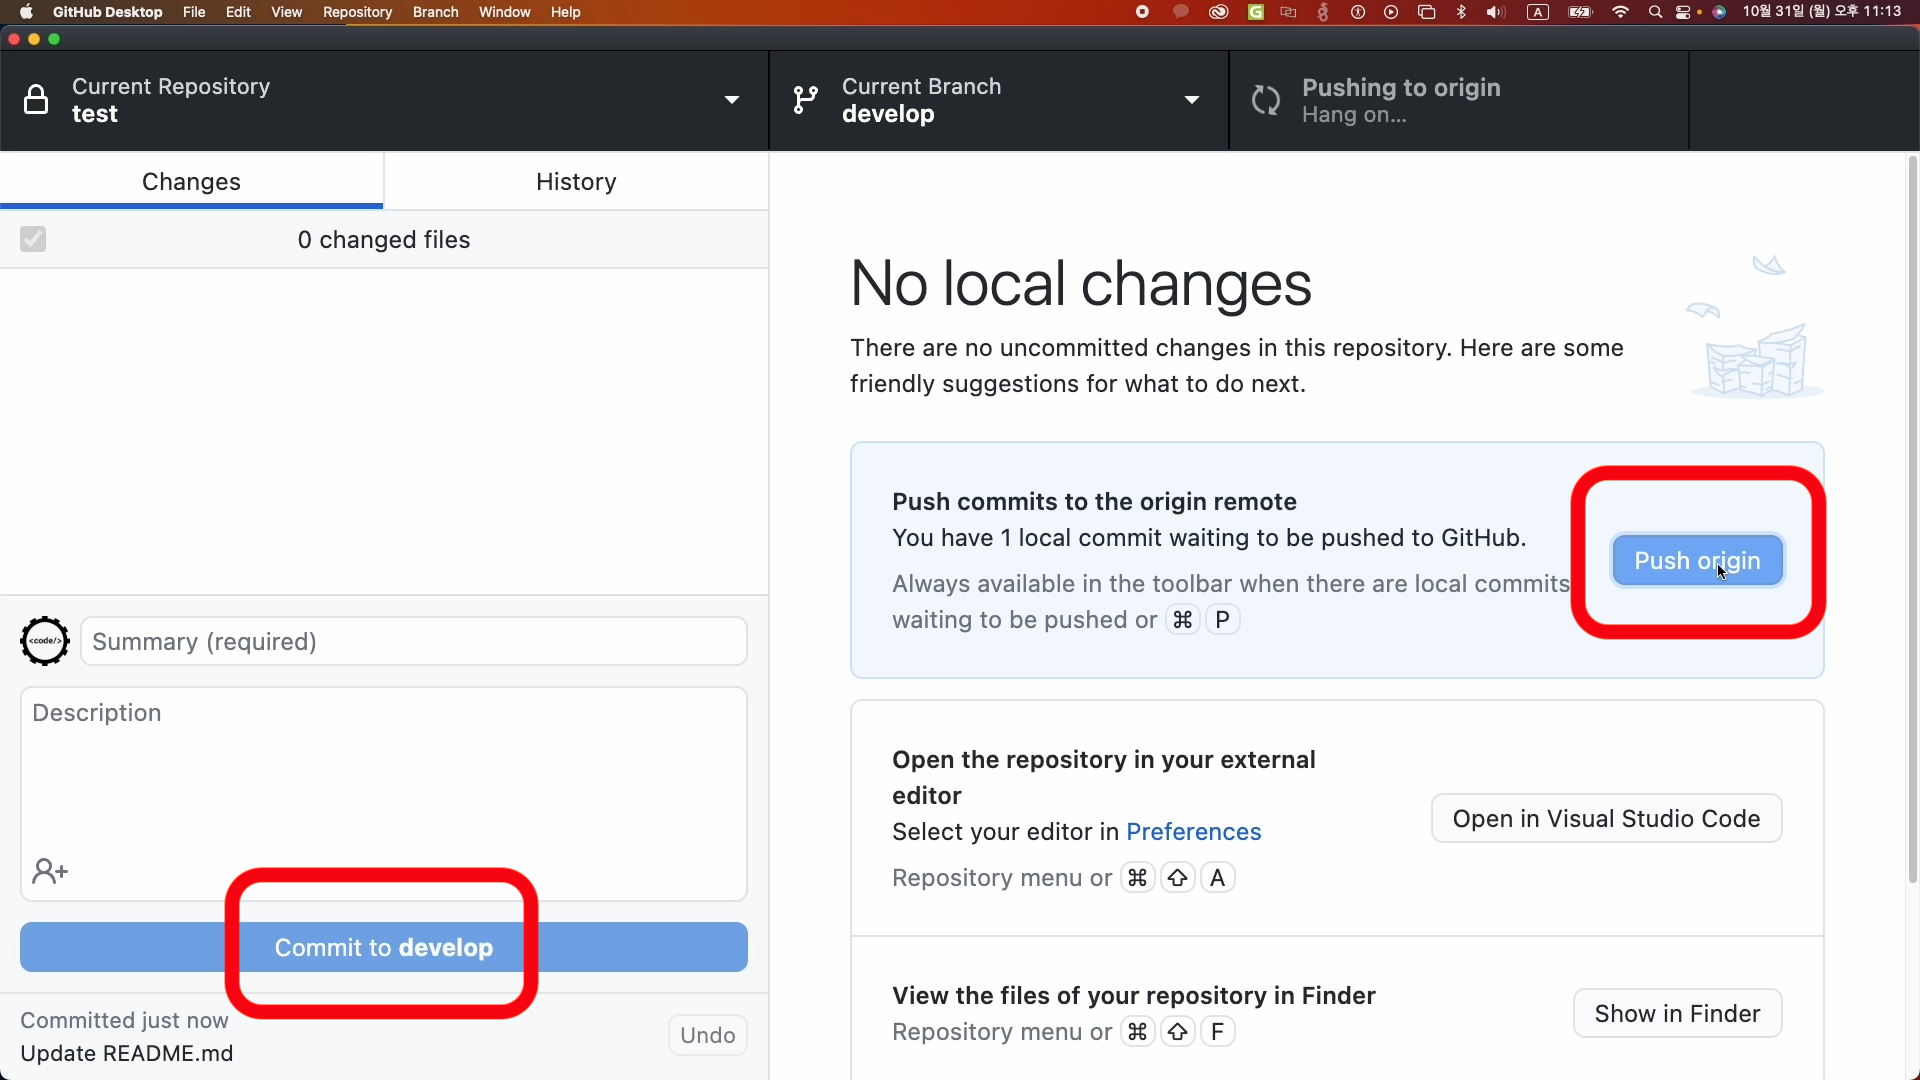Viewport: 1920px width, 1080px height.
Task: Click the user avatar beside summary
Action: [x=45, y=641]
